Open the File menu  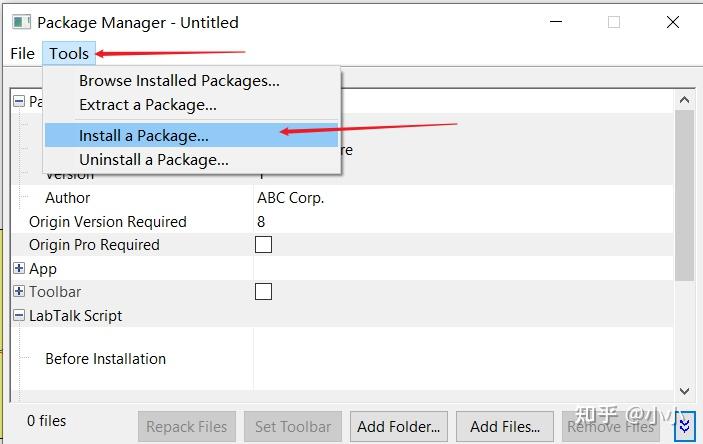[x=22, y=53]
